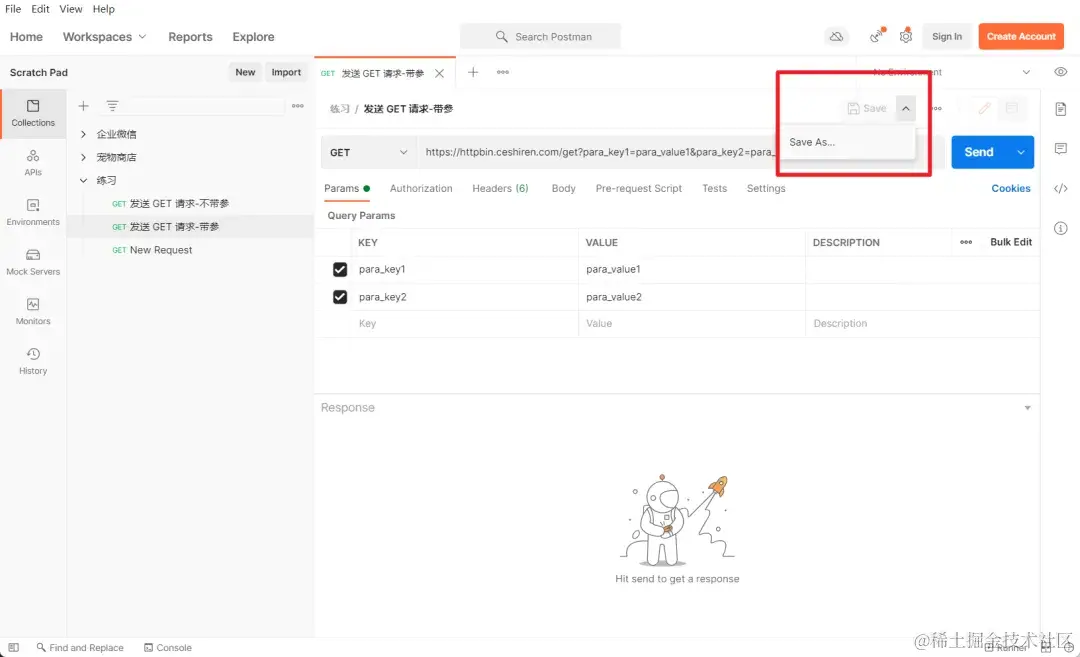Open code snippet icon in right sidebar
This screenshot has width=1080, height=657.
click(1061, 189)
